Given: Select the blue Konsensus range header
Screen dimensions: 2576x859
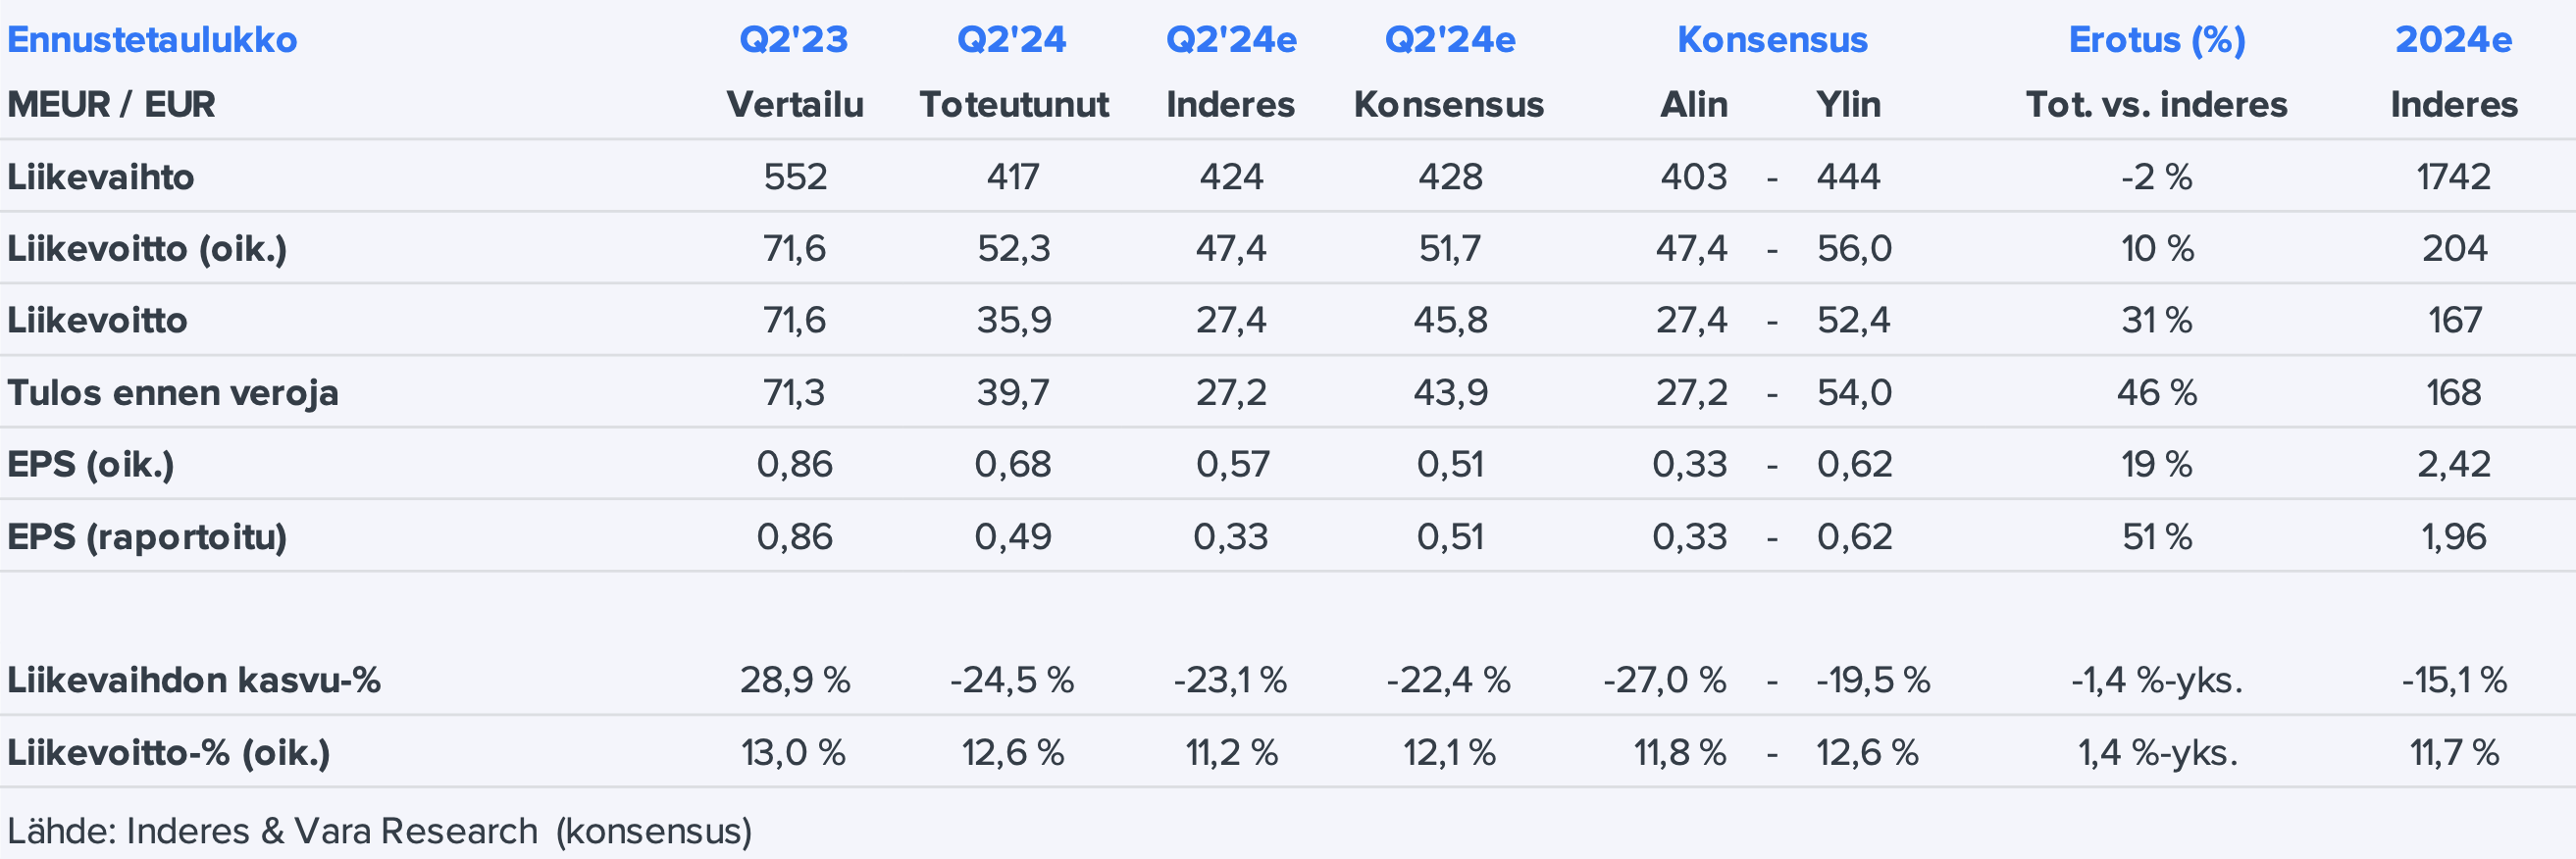Looking at the screenshot, I should [x=1772, y=40].
